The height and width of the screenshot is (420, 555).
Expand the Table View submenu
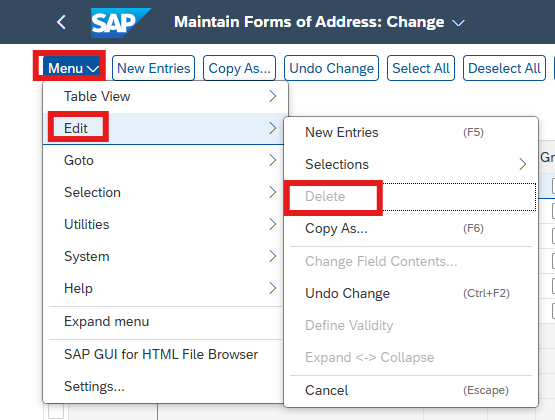pos(166,96)
